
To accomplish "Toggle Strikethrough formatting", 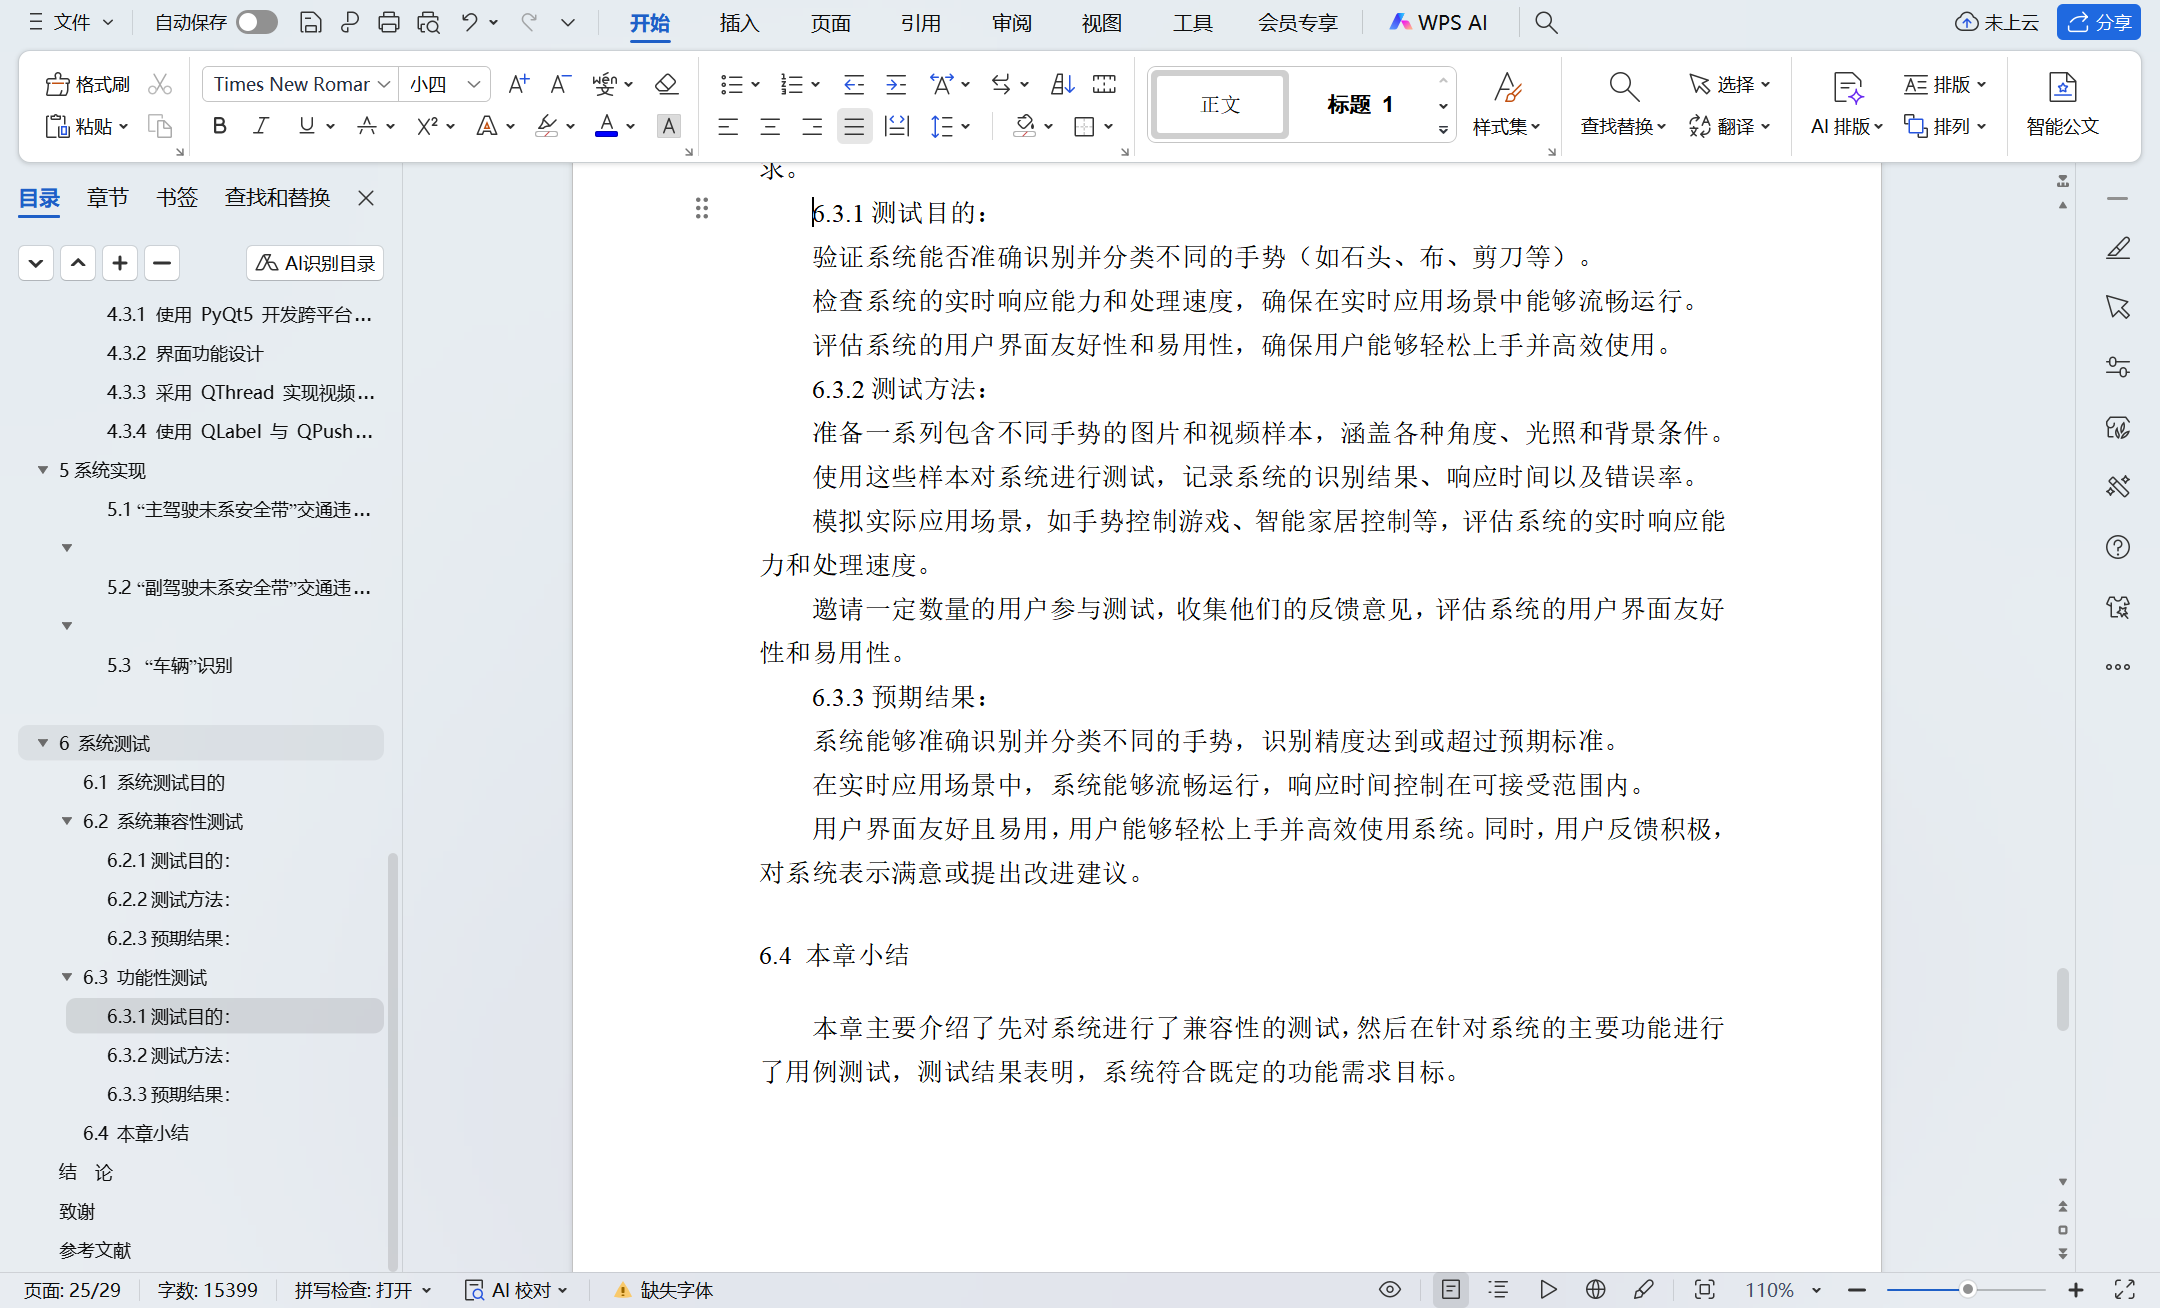I will [367, 126].
